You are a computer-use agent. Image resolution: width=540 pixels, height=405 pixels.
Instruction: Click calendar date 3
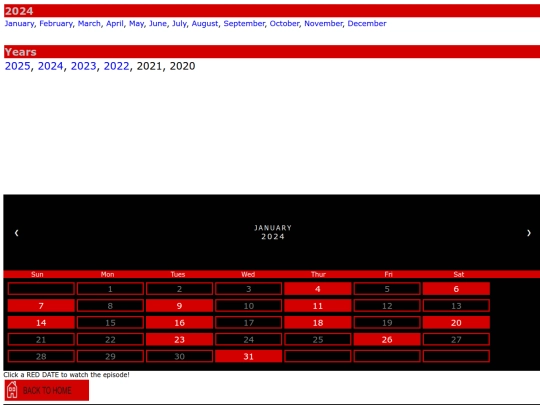tap(248, 289)
